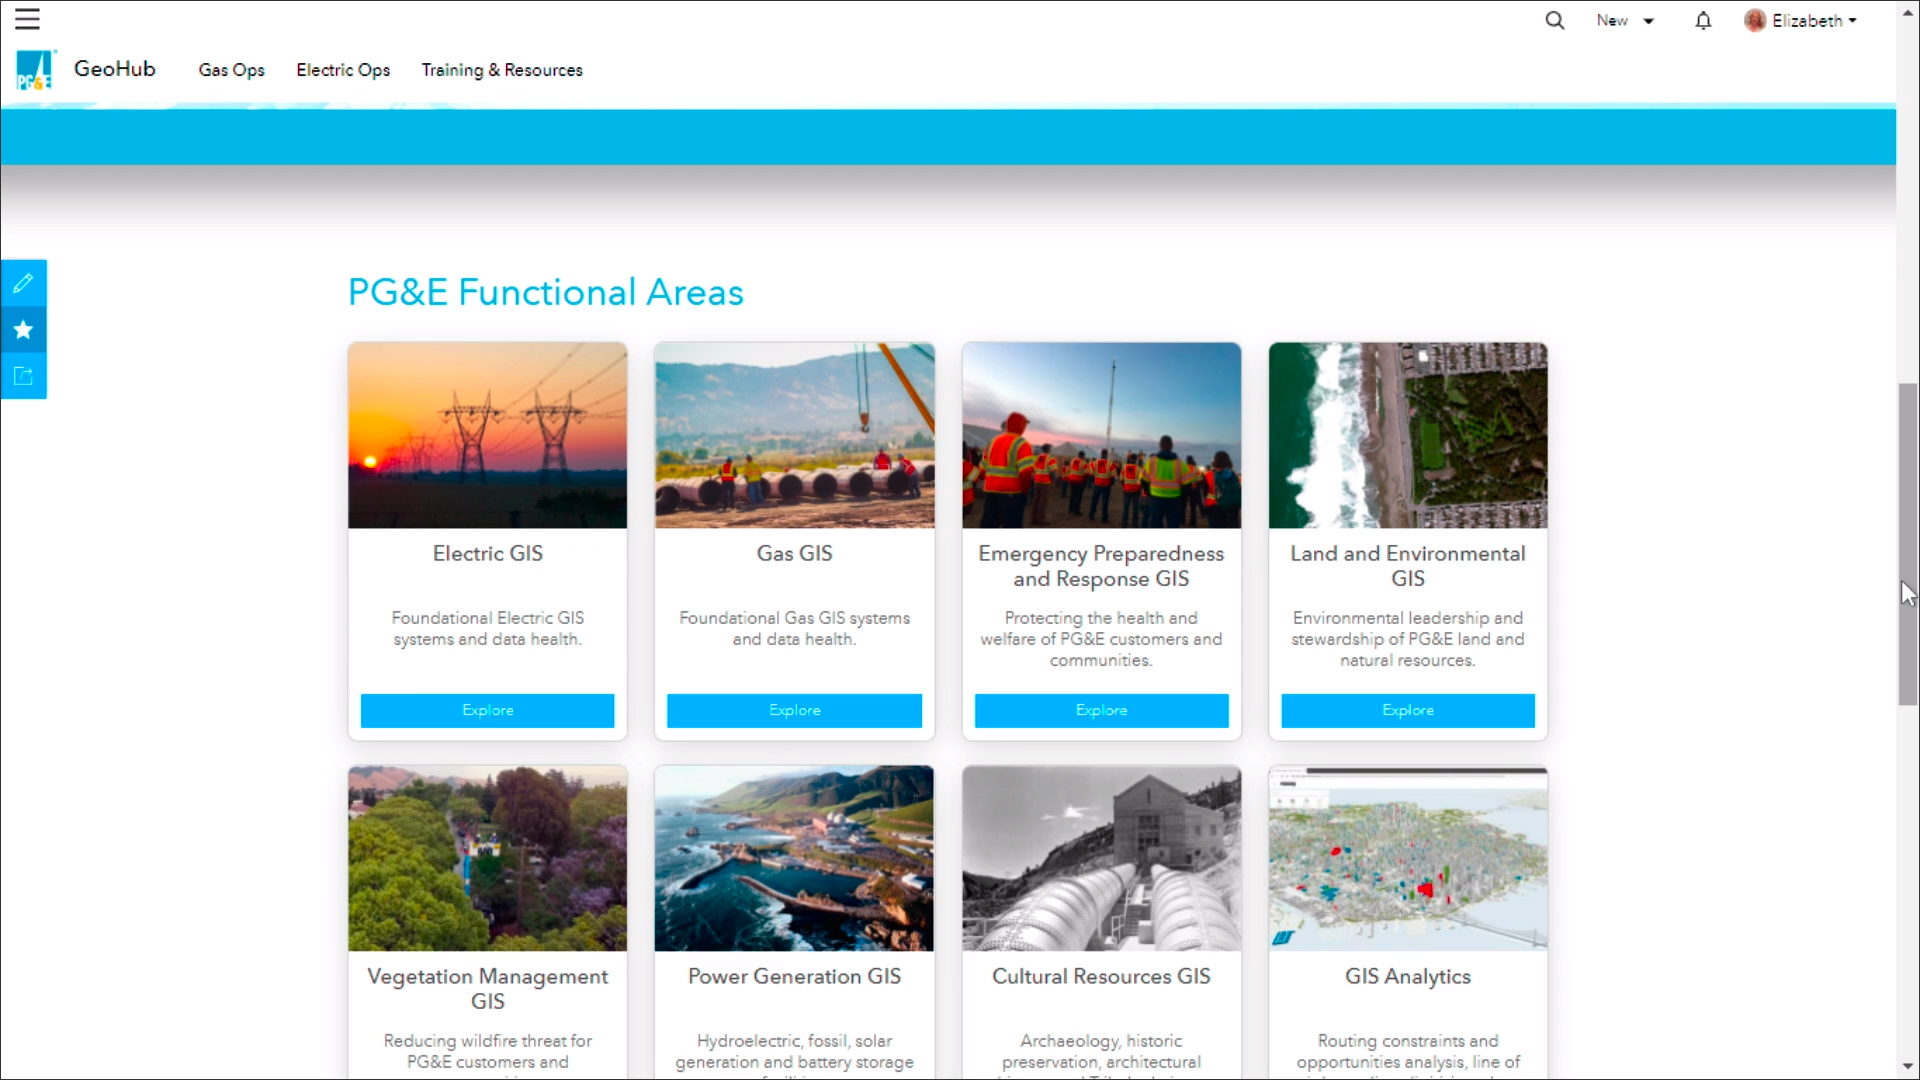The height and width of the screenshot is (1080, 1920).
Task: Open the search magnifier icon
Action: (x=1554, y=20)
